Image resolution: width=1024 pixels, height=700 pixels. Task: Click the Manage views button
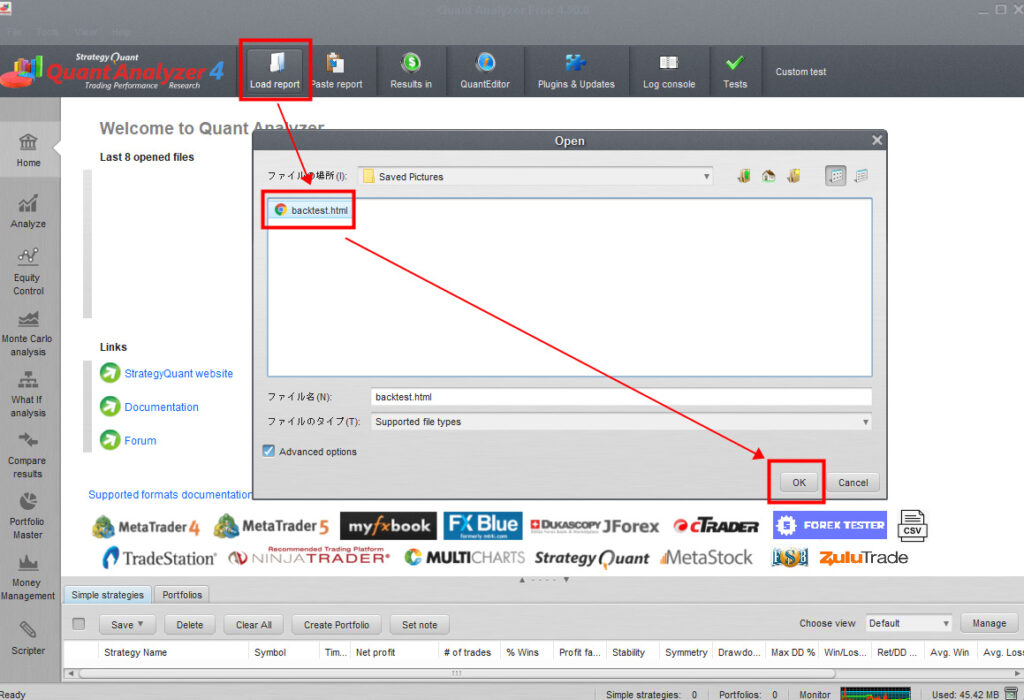(x=989, y=624)
